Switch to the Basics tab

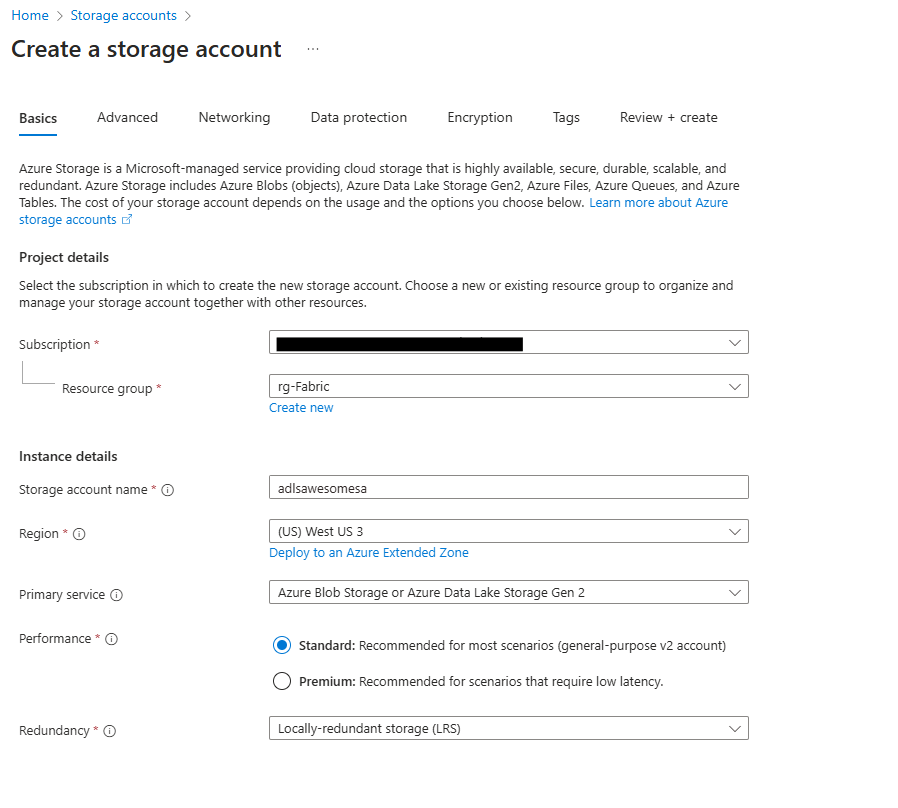click(38, 118)
